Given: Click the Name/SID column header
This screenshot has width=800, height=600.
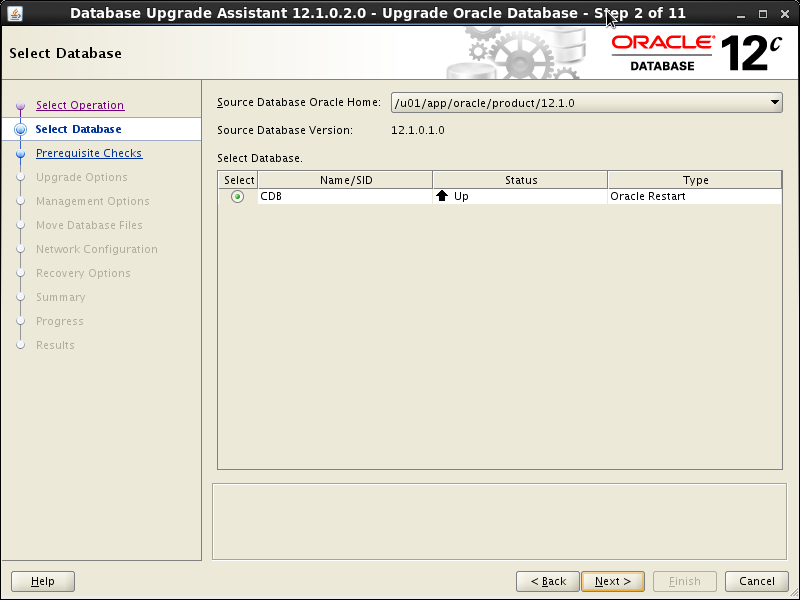Looking at the screenshot, I should pos(344,179).
